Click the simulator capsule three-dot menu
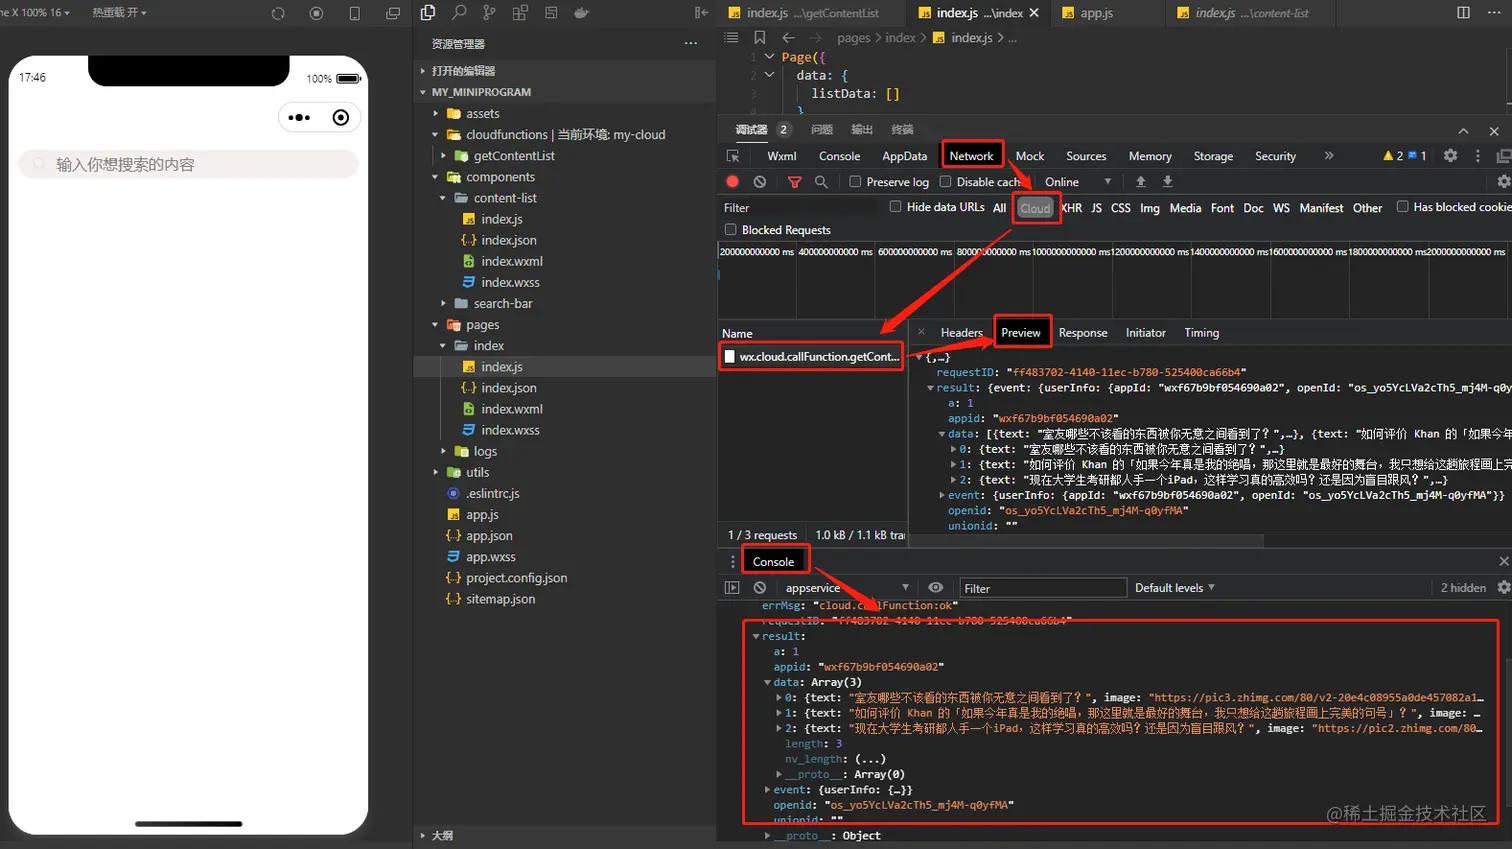Image resolution: width=1512 pixels, height=849 pixels. [x=299, y=118]
